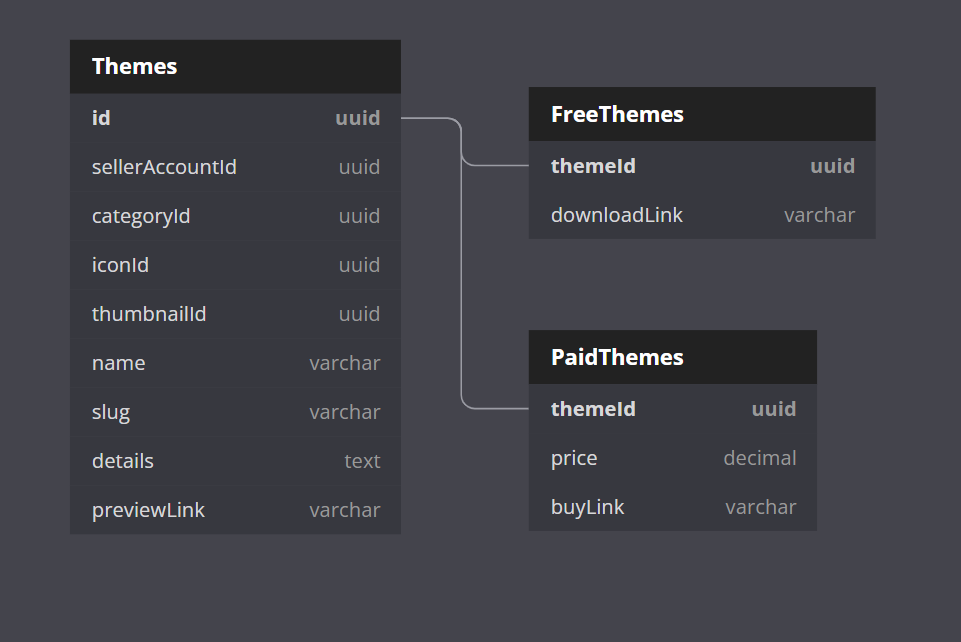
Task: Click the previewLink field row
Action: click(x=235, y=510)
